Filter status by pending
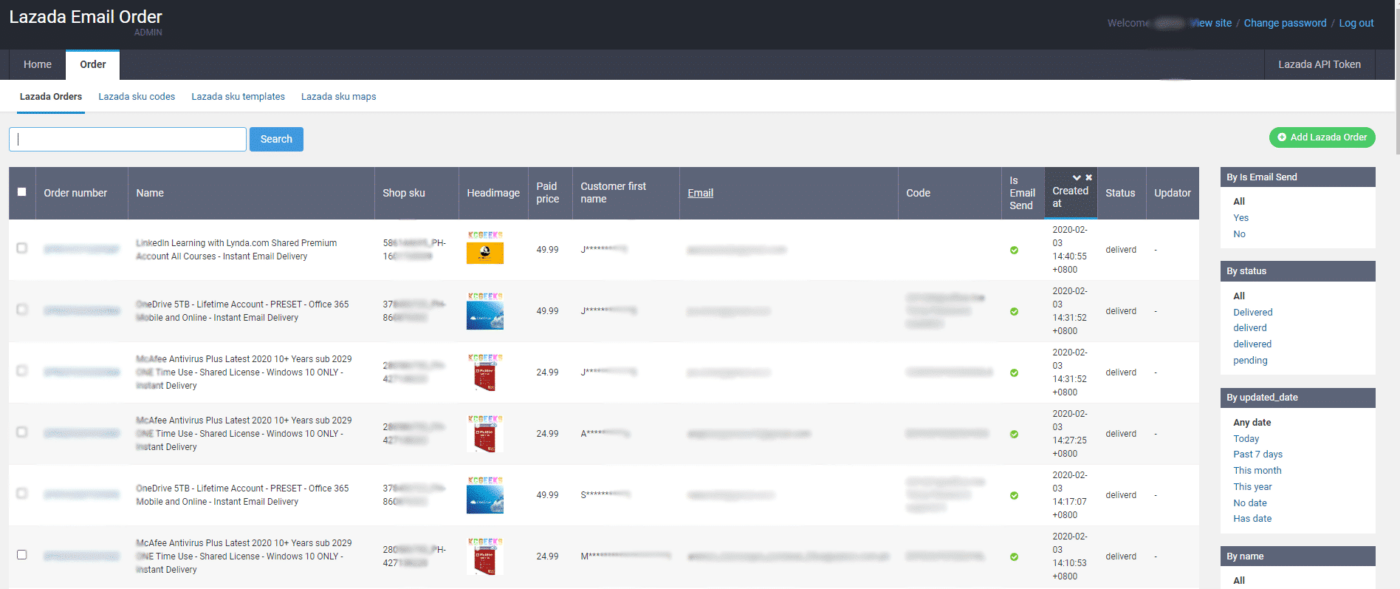 tap(1250, 360)
